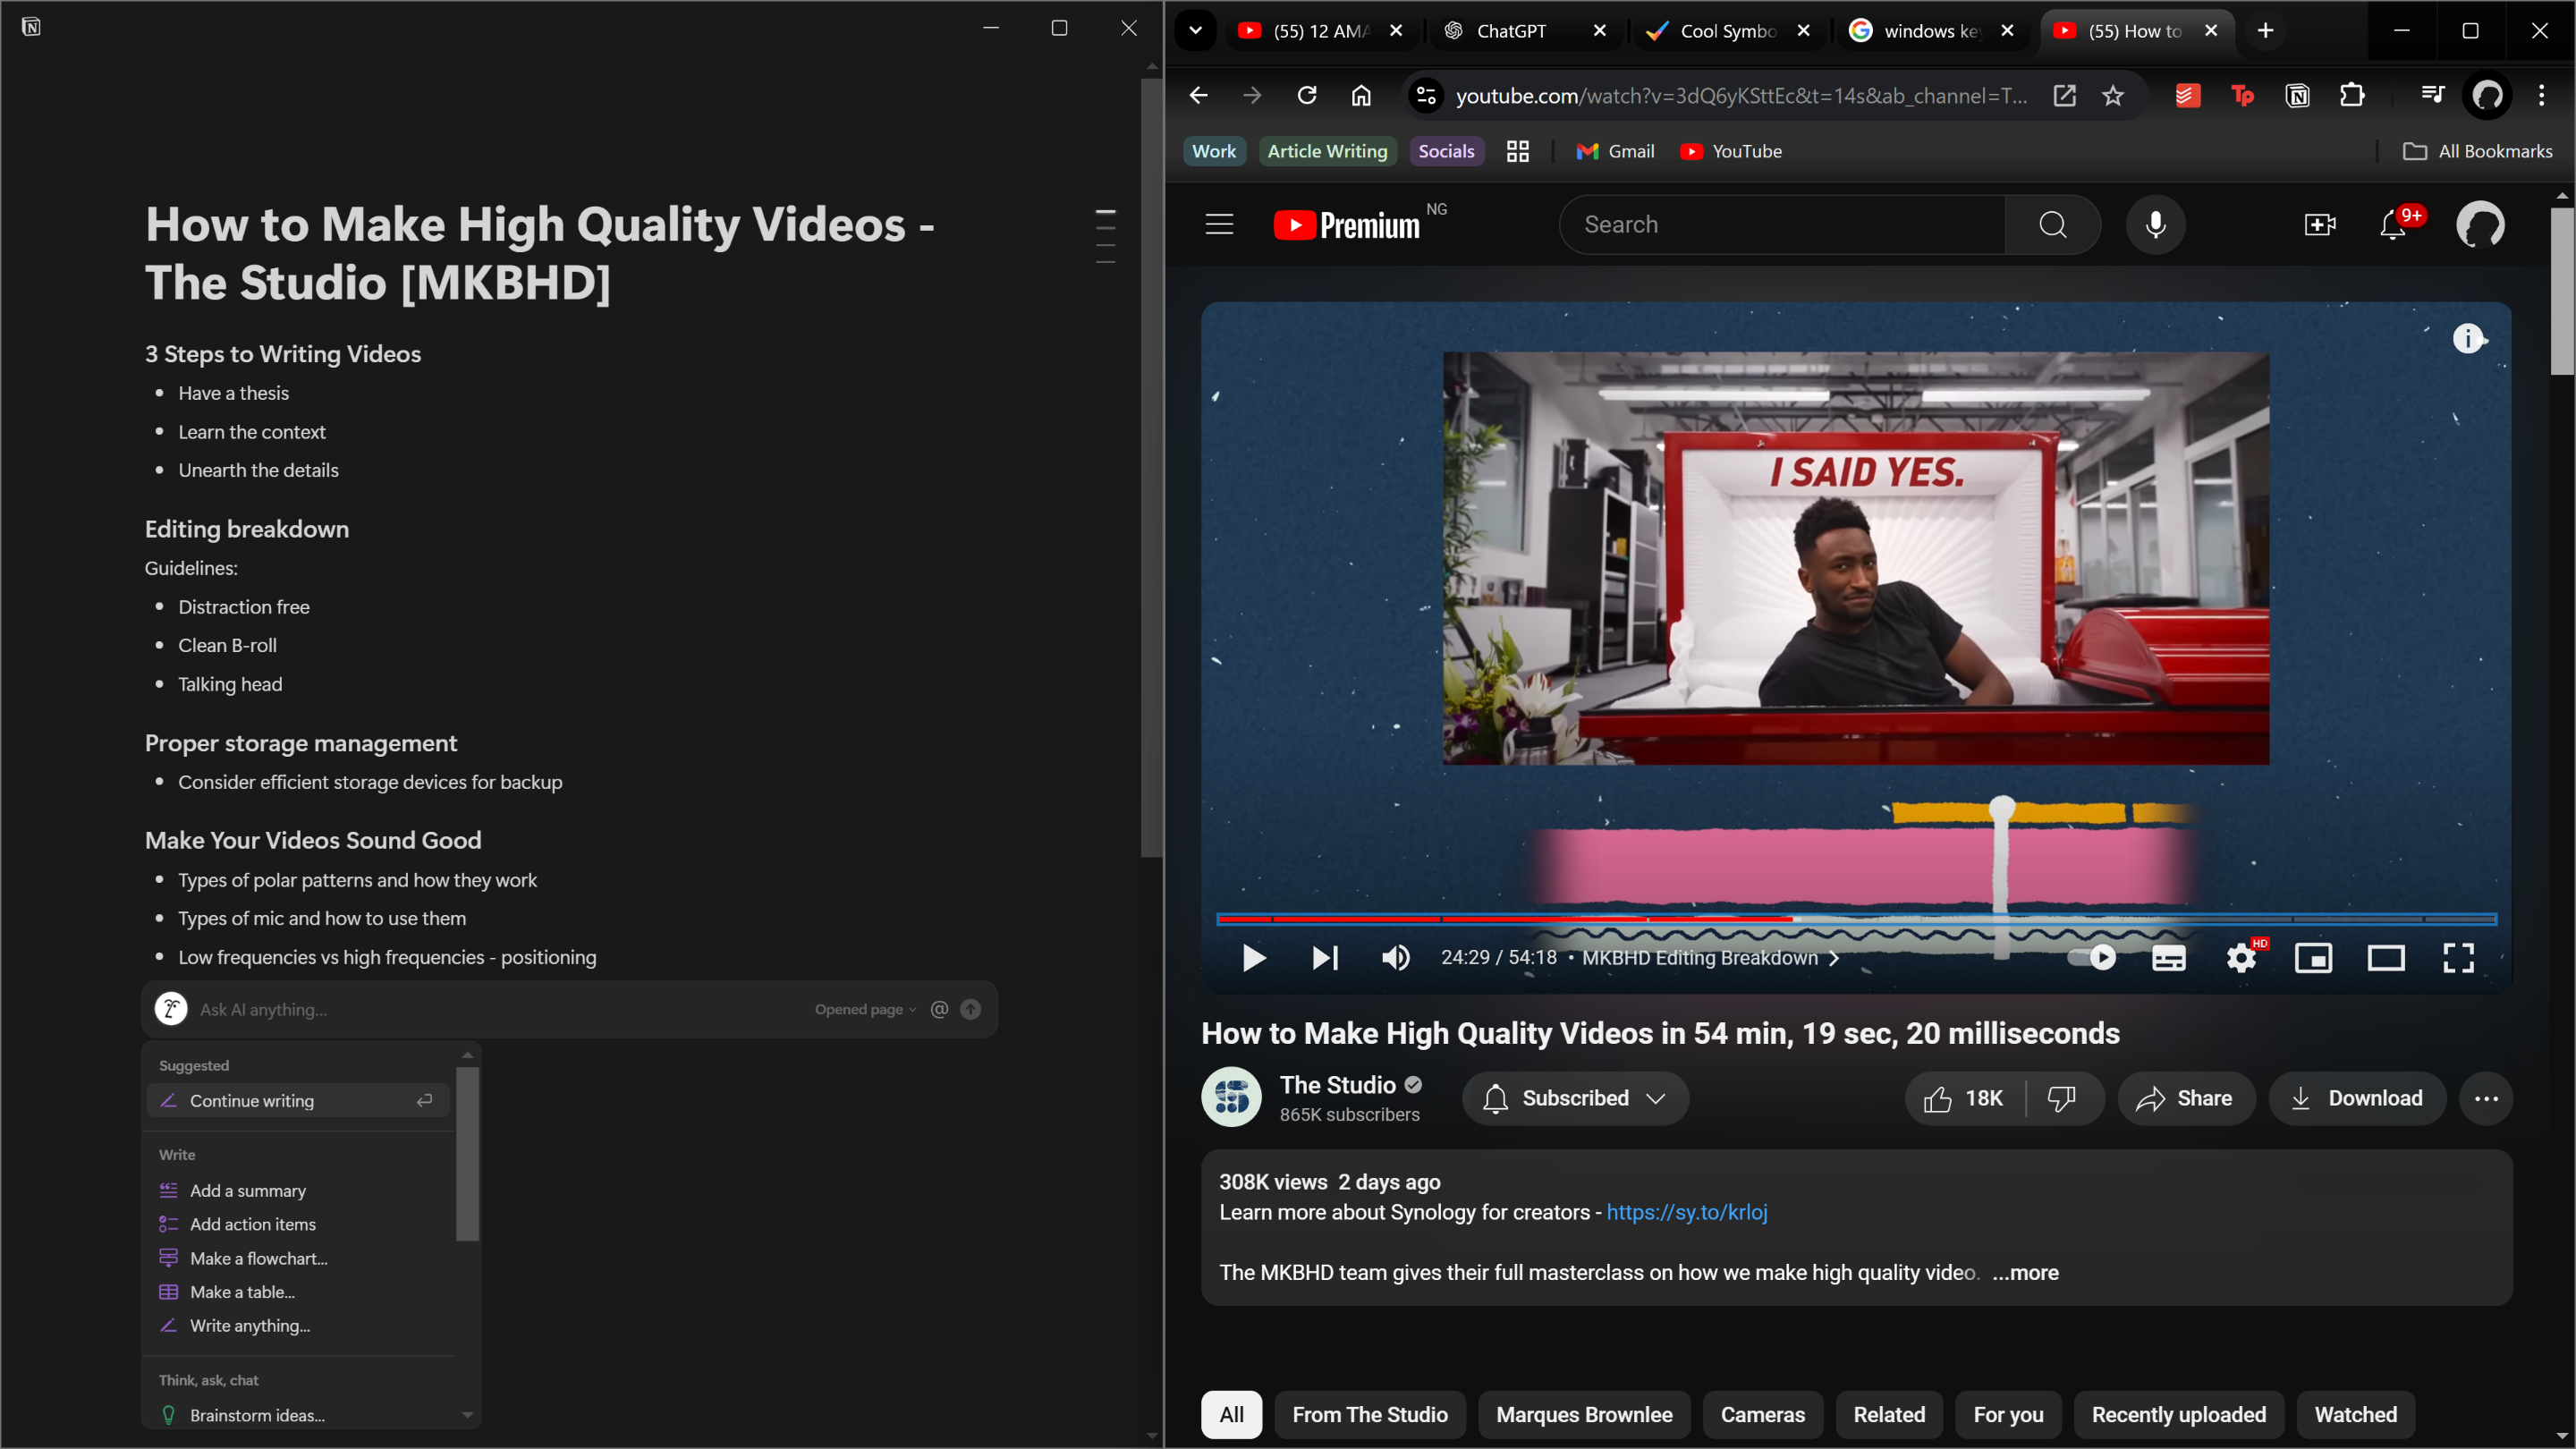This screenshot has width=2576, height=1449.
Task: Select the 'Cameras' filter chip
Action: click(x=1762, y=1415)
